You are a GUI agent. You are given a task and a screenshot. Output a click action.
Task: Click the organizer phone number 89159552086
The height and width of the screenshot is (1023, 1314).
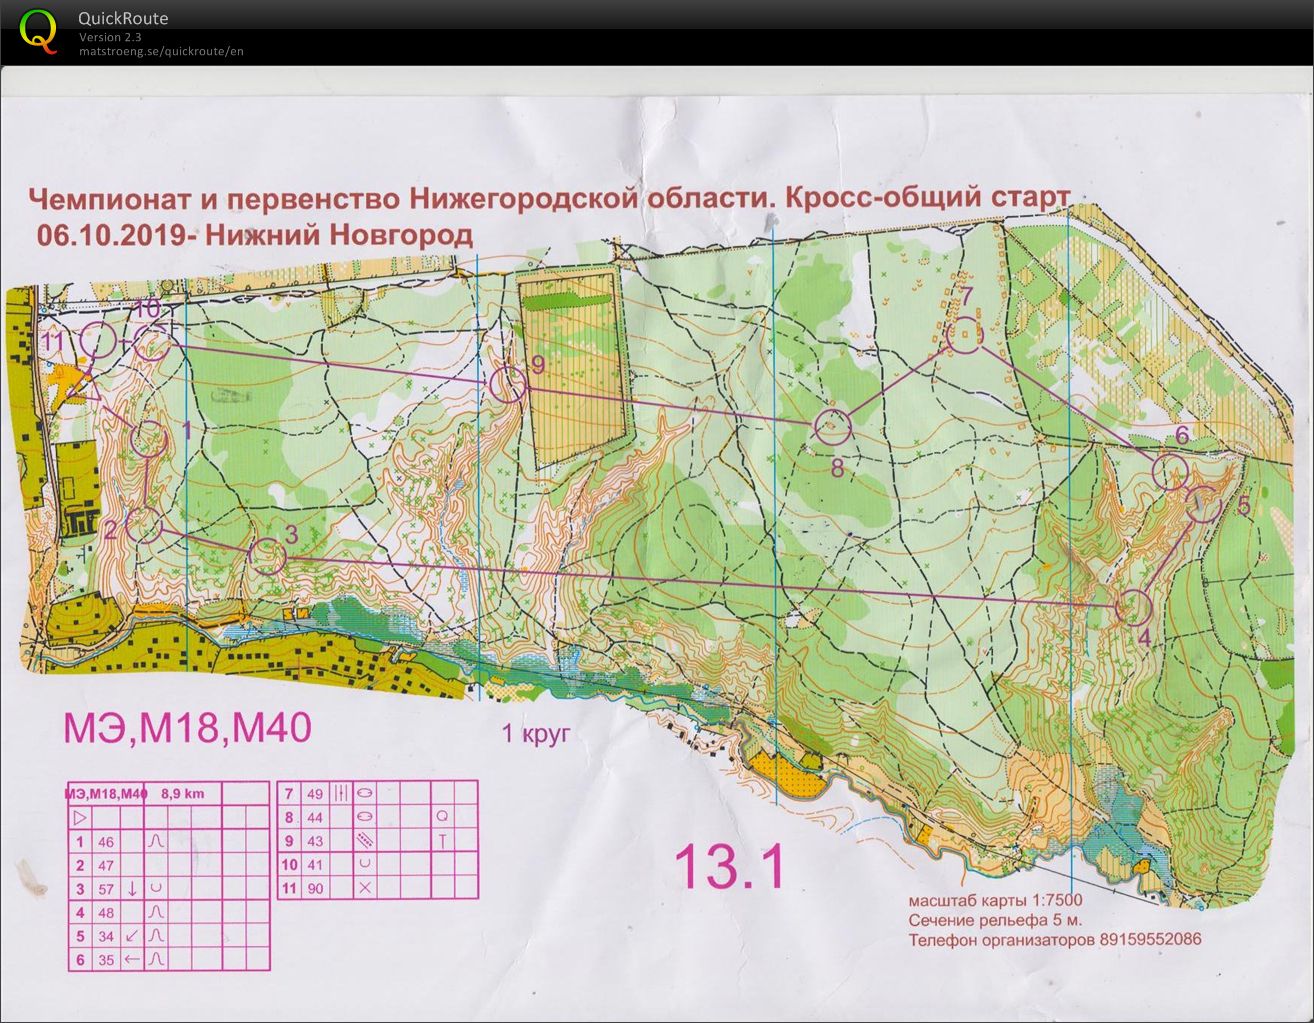1150,939
